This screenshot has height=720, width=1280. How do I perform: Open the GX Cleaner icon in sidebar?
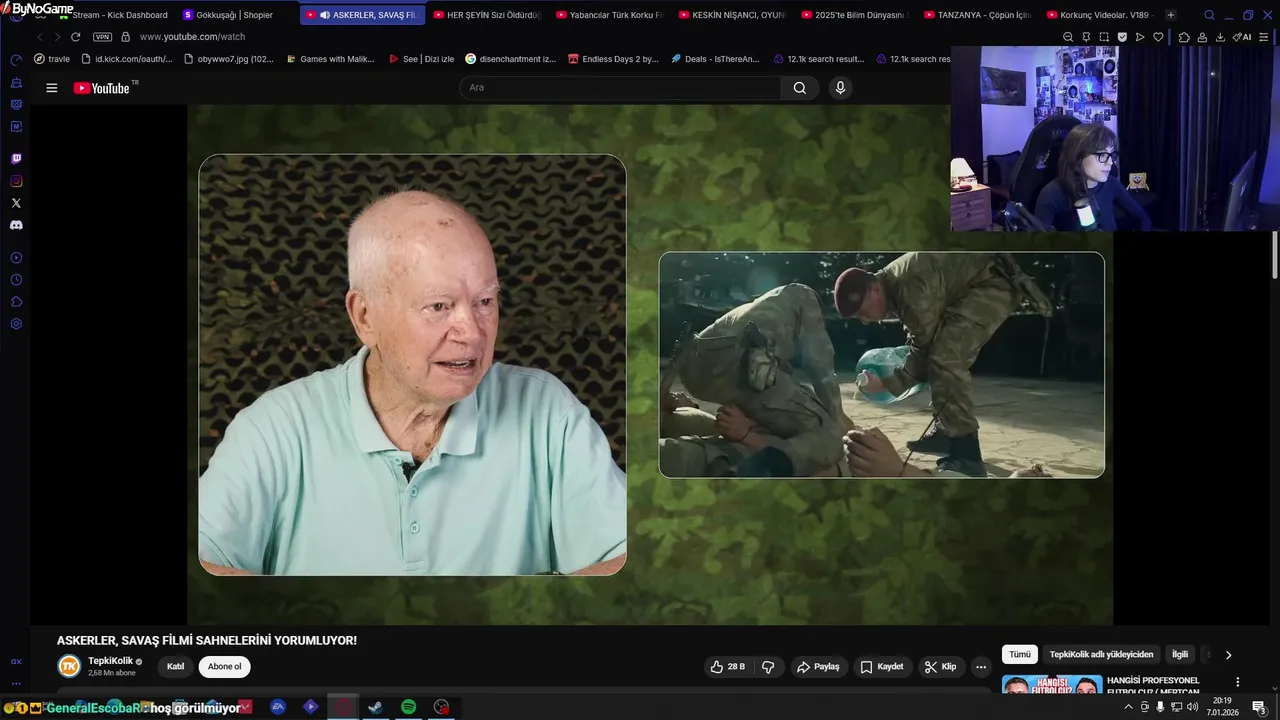point(16,82)
